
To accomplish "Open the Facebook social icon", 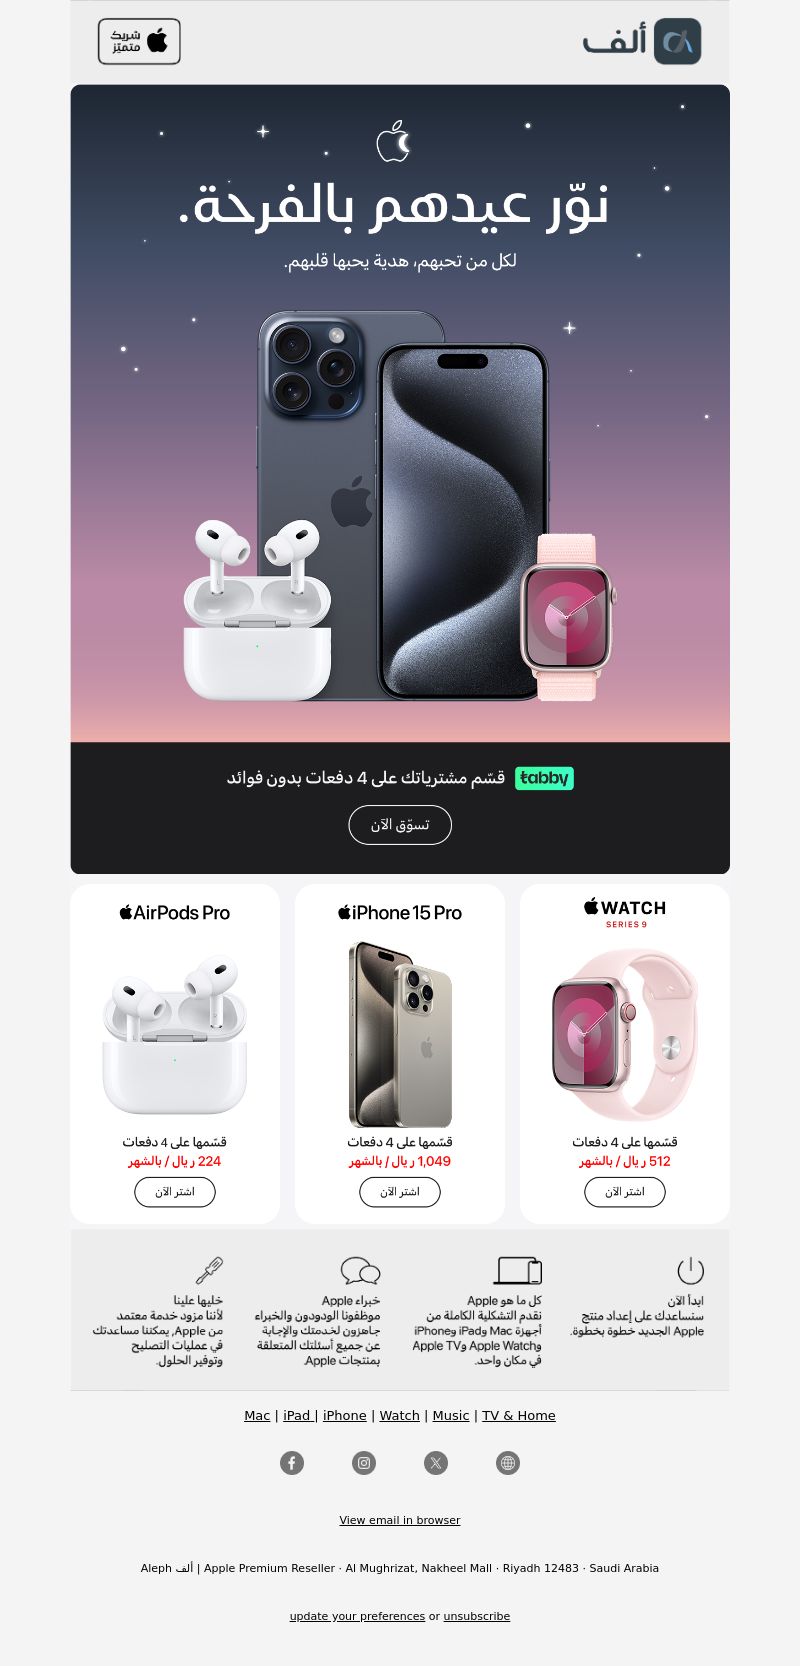I will (x=292, y=1463).
